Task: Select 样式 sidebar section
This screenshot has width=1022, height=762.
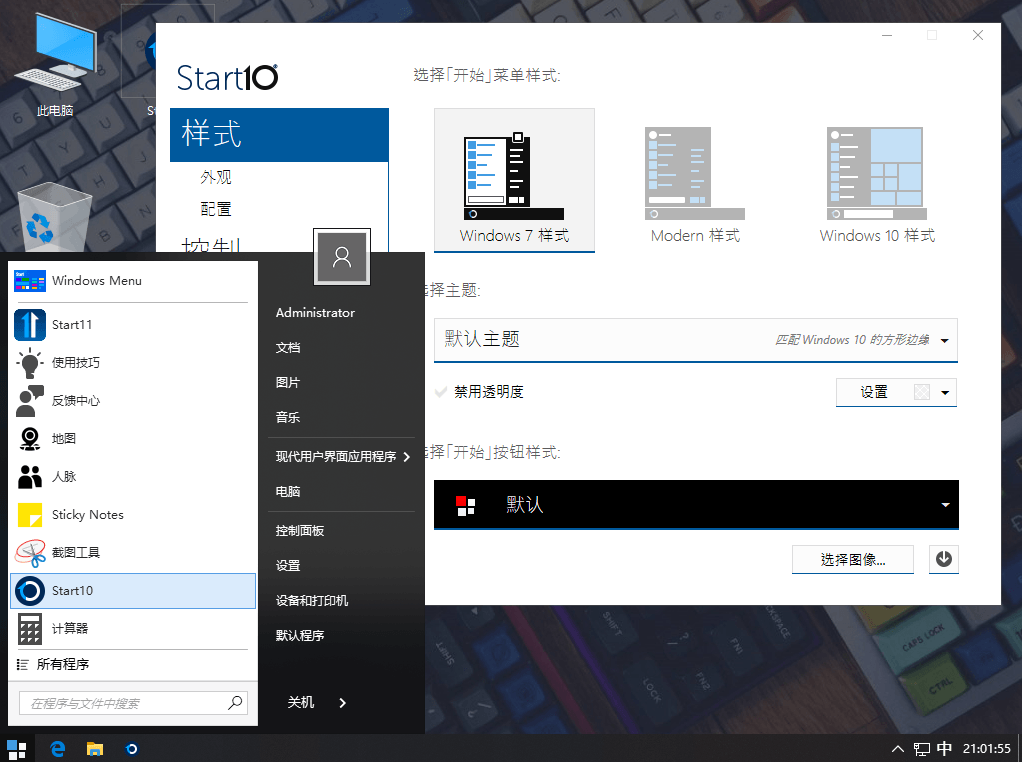Action: pos(279,135)
